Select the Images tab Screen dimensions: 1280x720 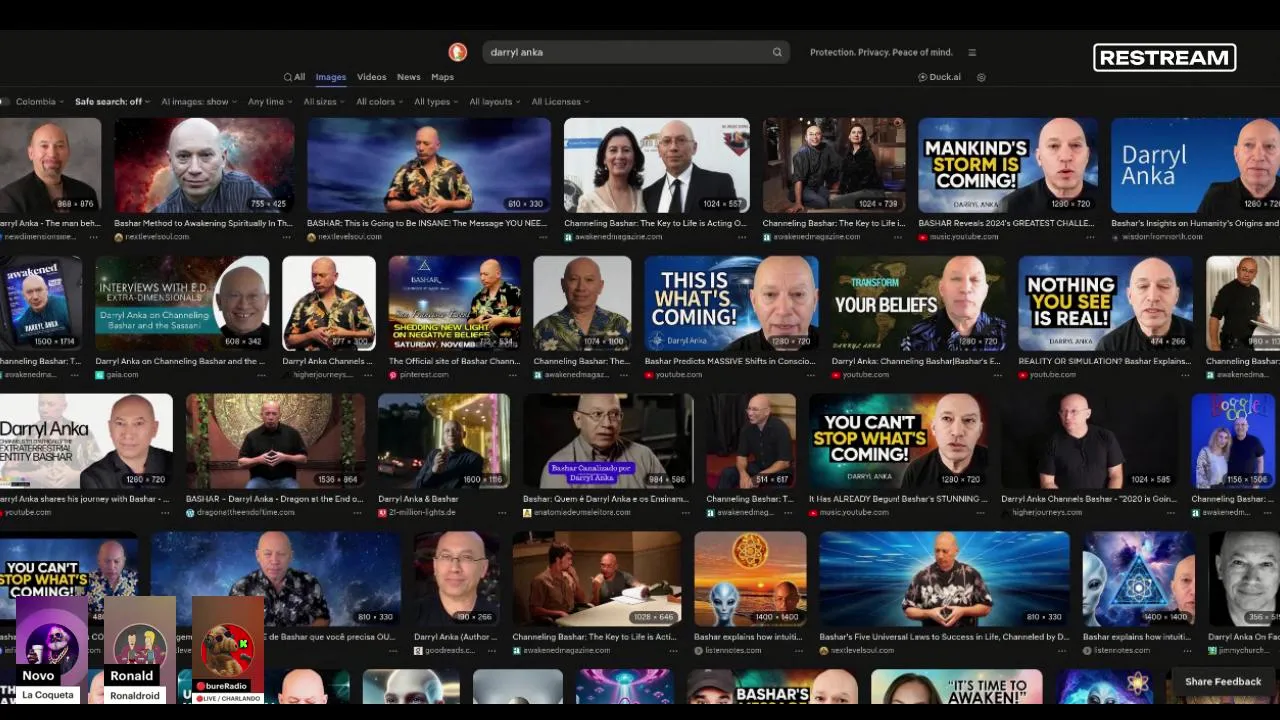(331, 77)
